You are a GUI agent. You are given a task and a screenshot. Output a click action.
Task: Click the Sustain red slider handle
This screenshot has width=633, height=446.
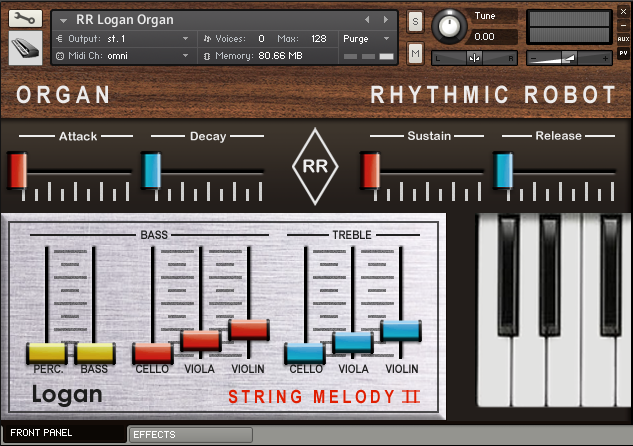coord(370,170)
